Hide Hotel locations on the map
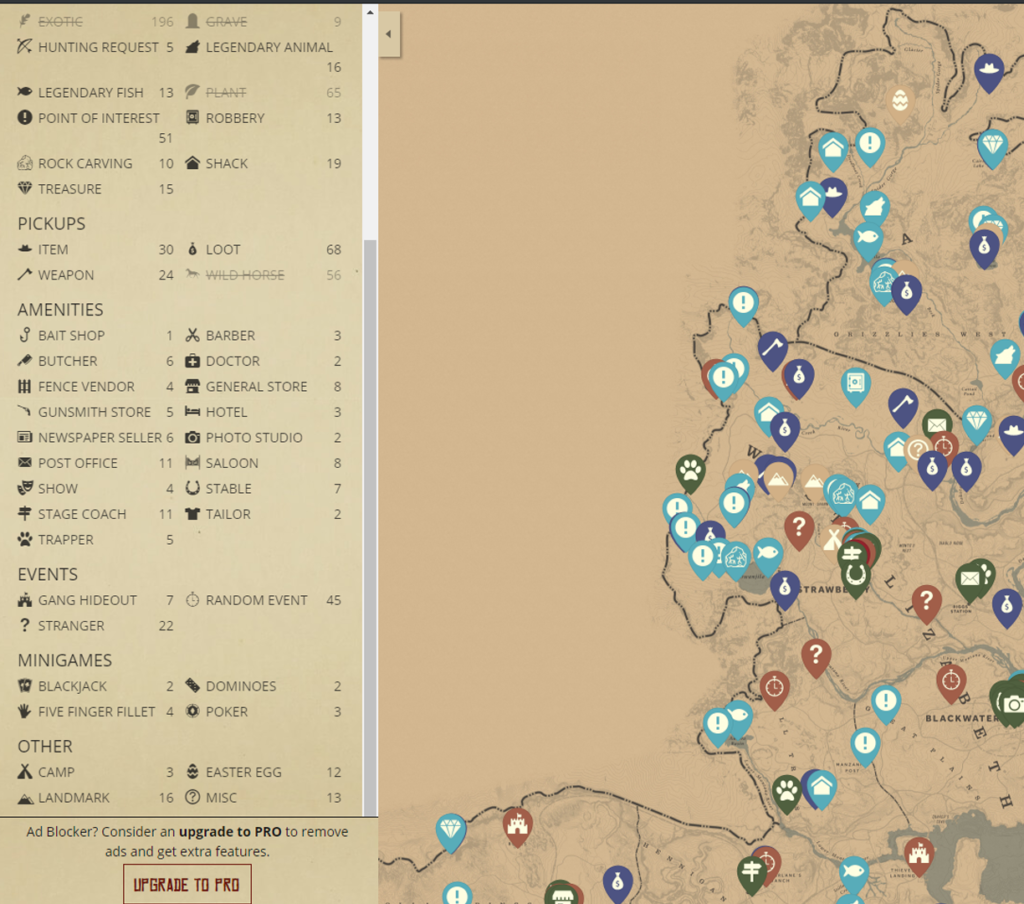Viewport: 1024px width, 904px height. [x=263, y=412]
